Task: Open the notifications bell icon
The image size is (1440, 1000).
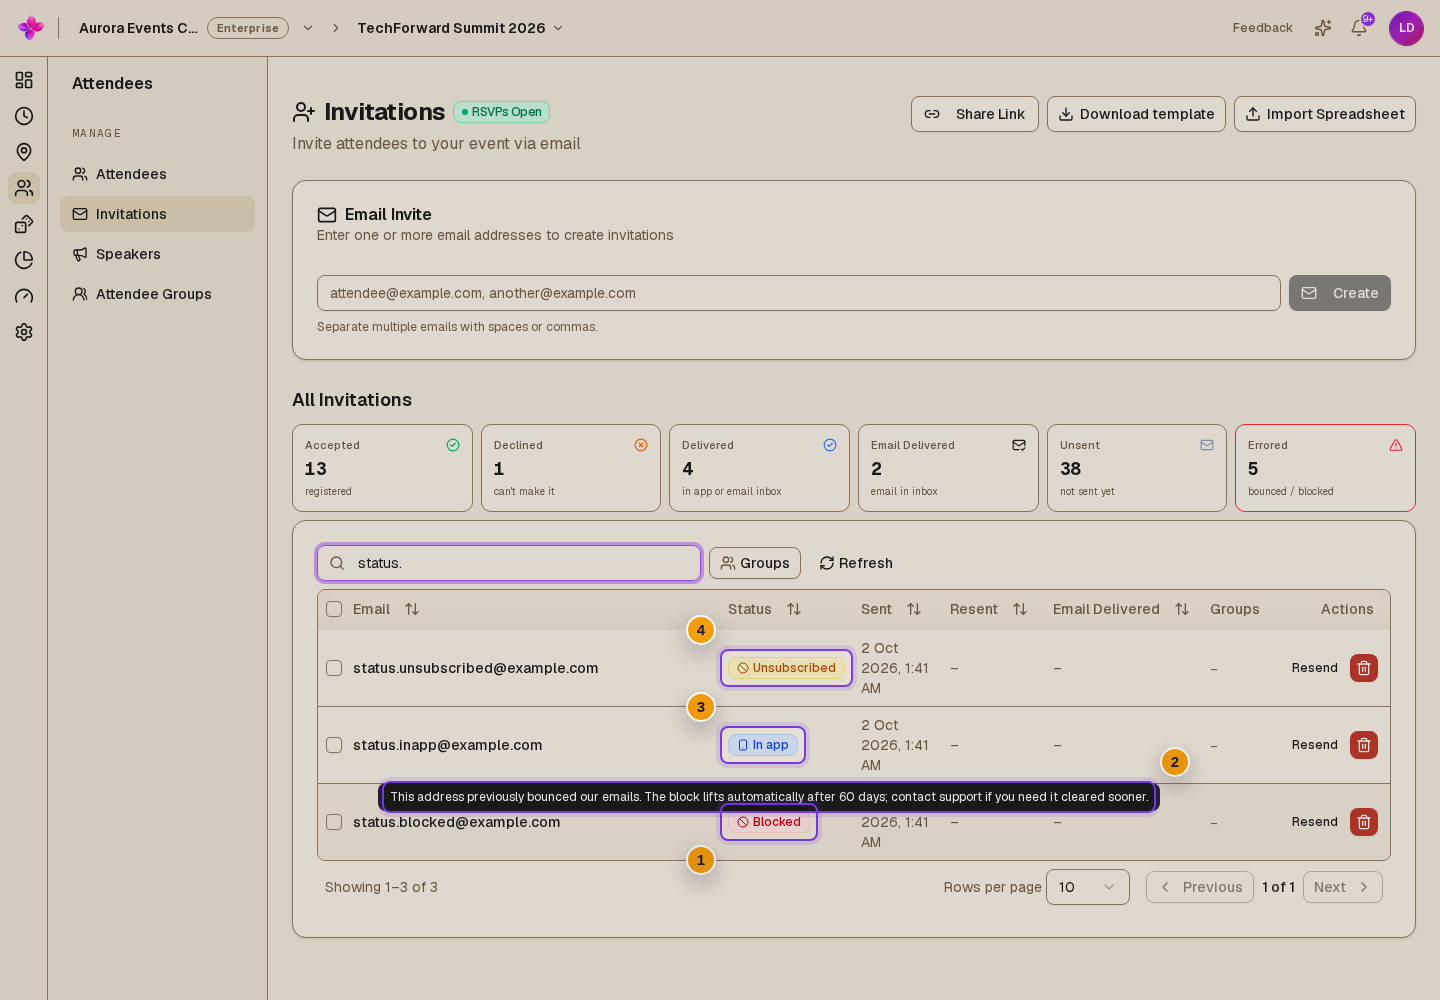Action: click(x=1359, y=28)
